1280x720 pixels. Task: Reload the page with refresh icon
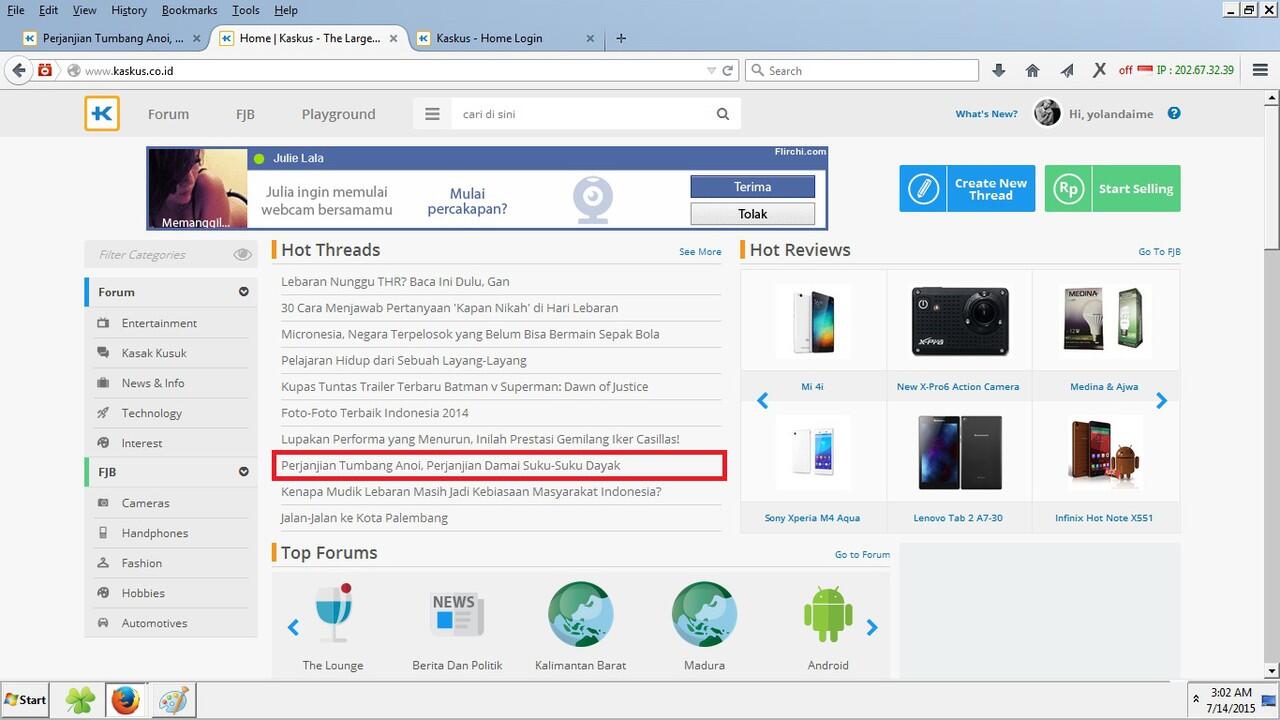(x=728, y=71)
